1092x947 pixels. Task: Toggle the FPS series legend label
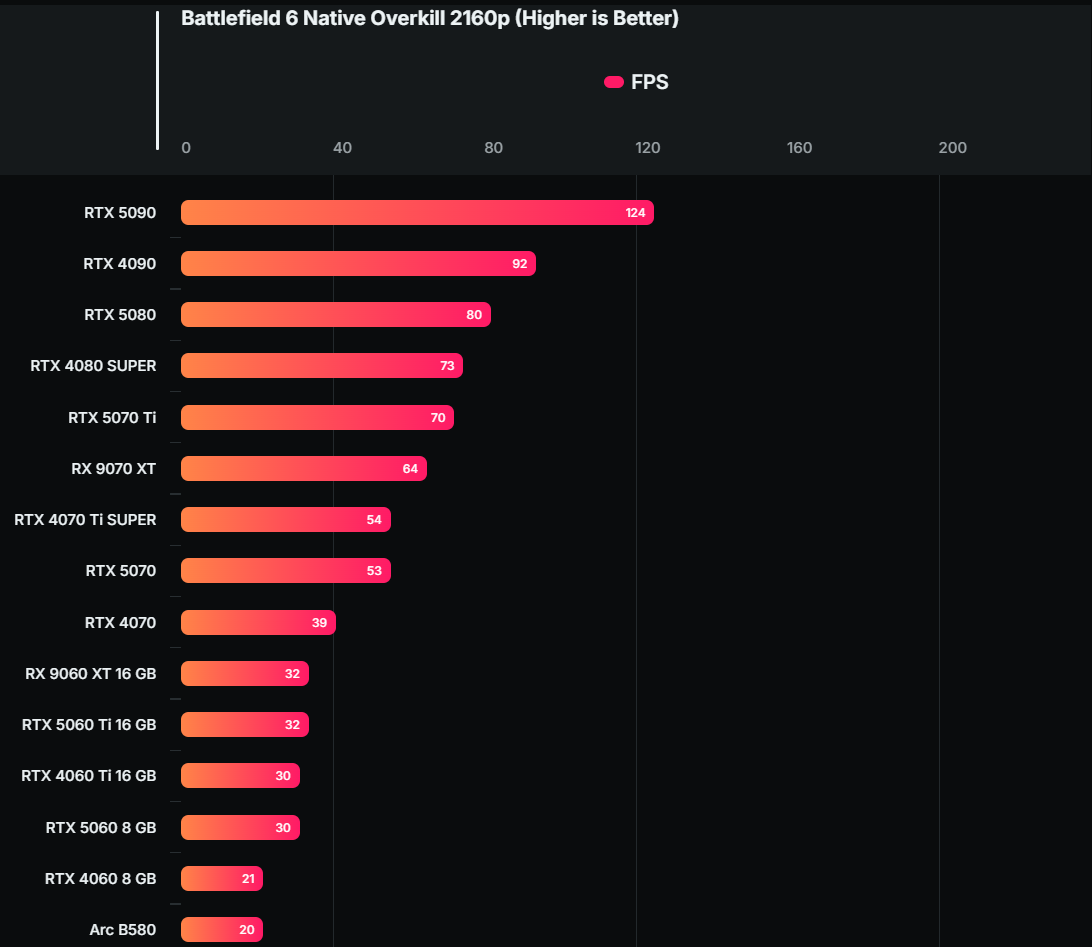pyautogui.click(x=649, y=83)
